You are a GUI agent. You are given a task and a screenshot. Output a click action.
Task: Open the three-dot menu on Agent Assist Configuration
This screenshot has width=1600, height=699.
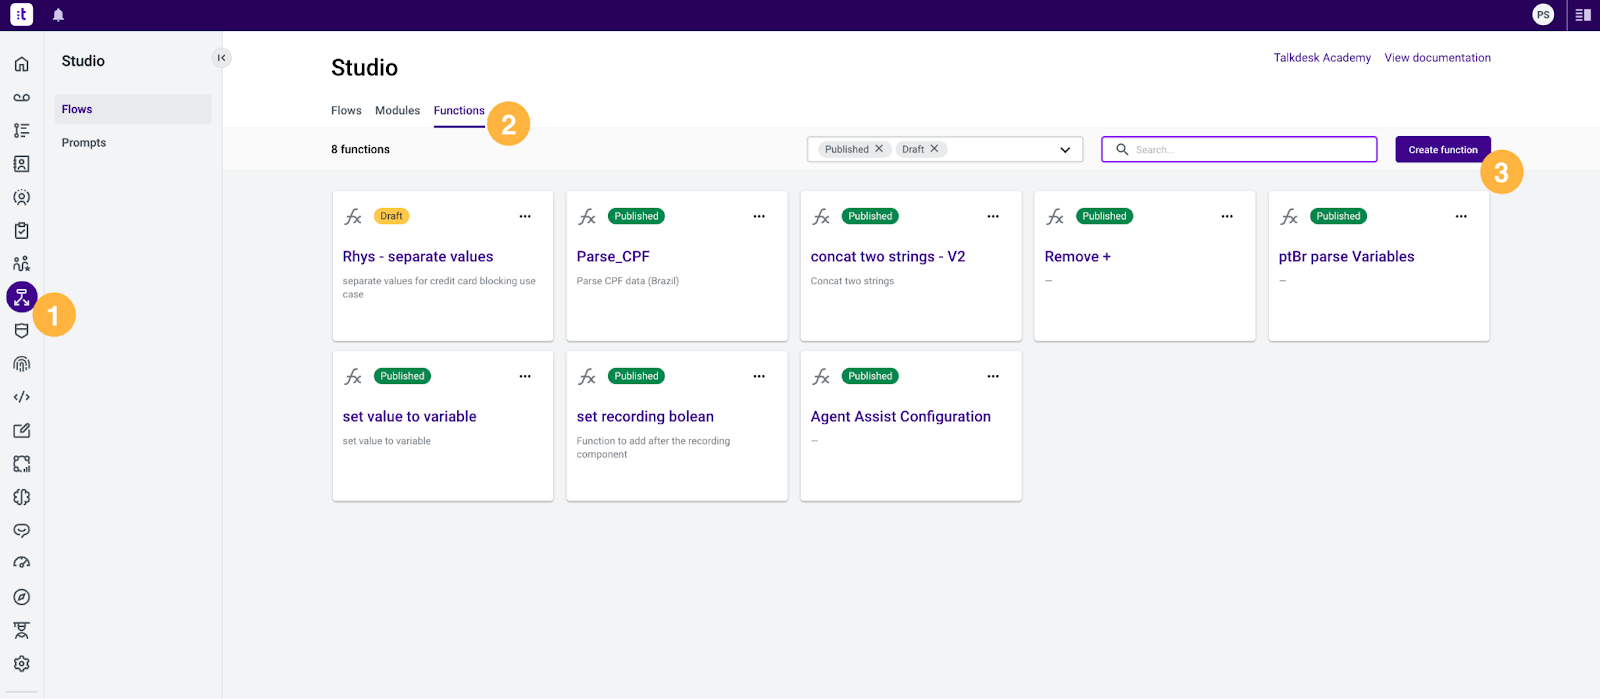click(993, 376)
